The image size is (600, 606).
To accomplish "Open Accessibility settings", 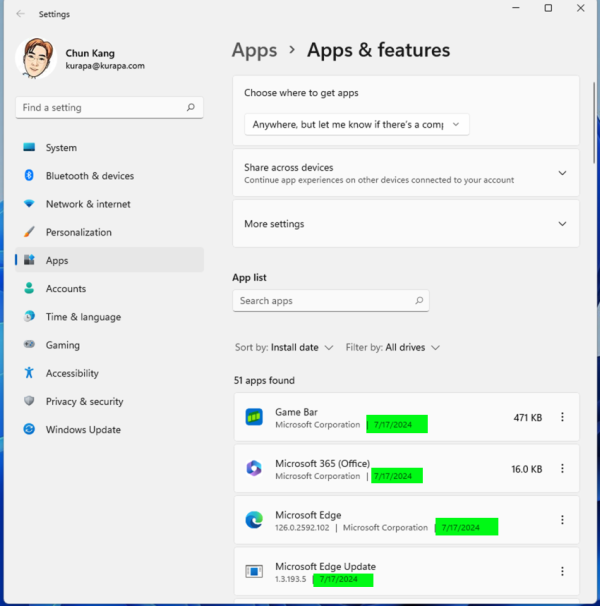I will (x=109, y=373).
